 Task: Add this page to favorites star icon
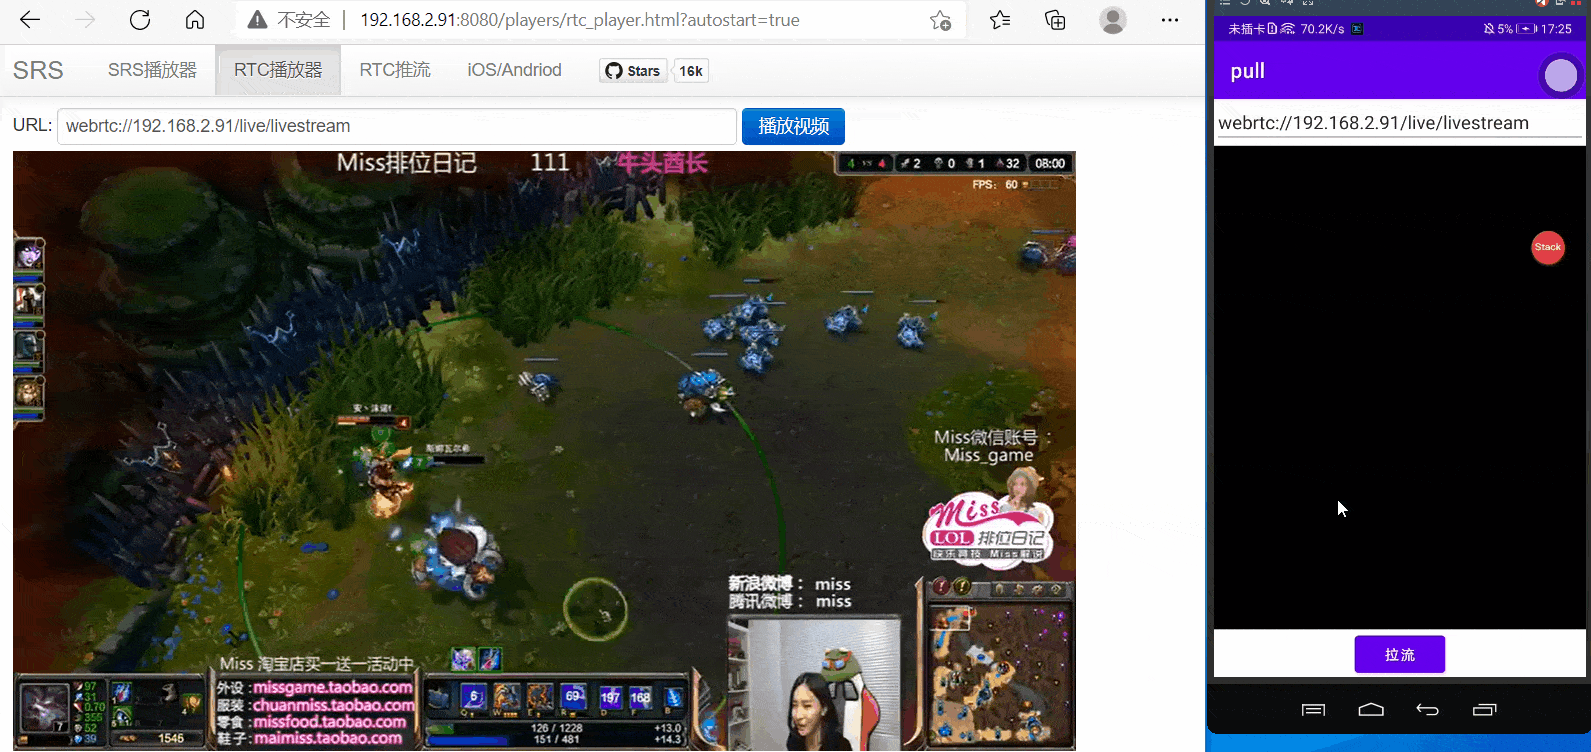tap(940, 20)
